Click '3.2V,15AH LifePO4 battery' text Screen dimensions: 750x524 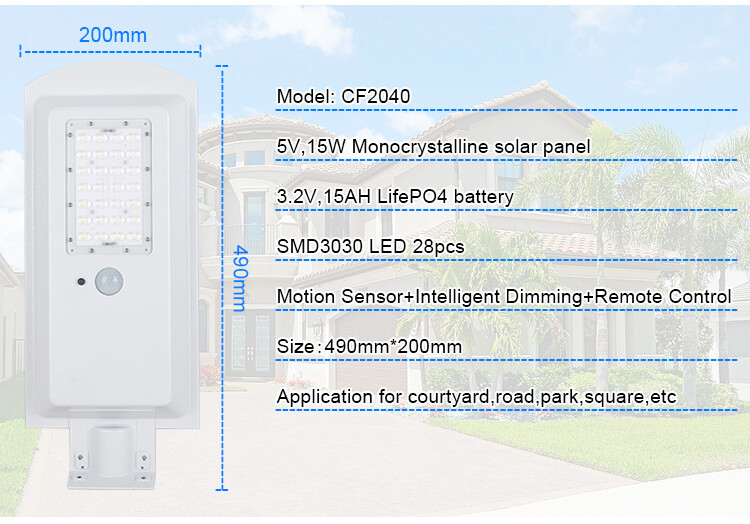tap(395, 196)
